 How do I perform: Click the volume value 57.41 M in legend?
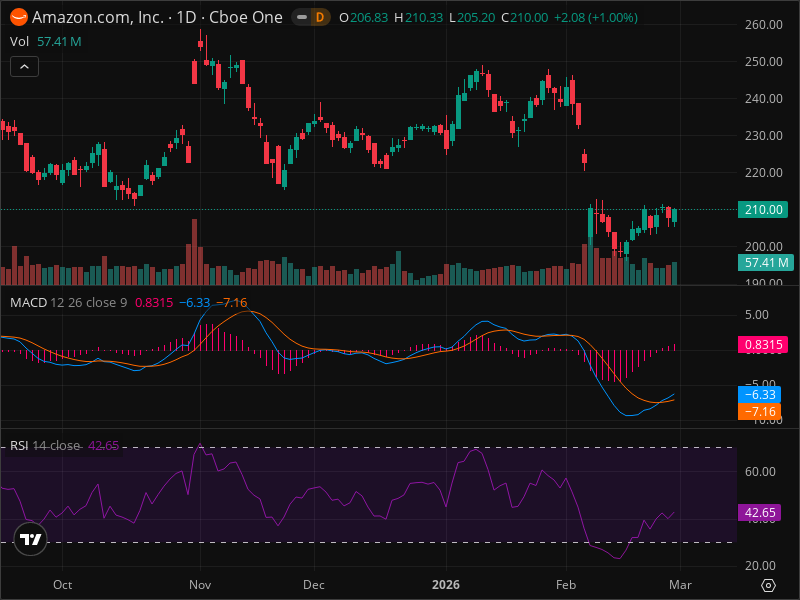point(59,41)
